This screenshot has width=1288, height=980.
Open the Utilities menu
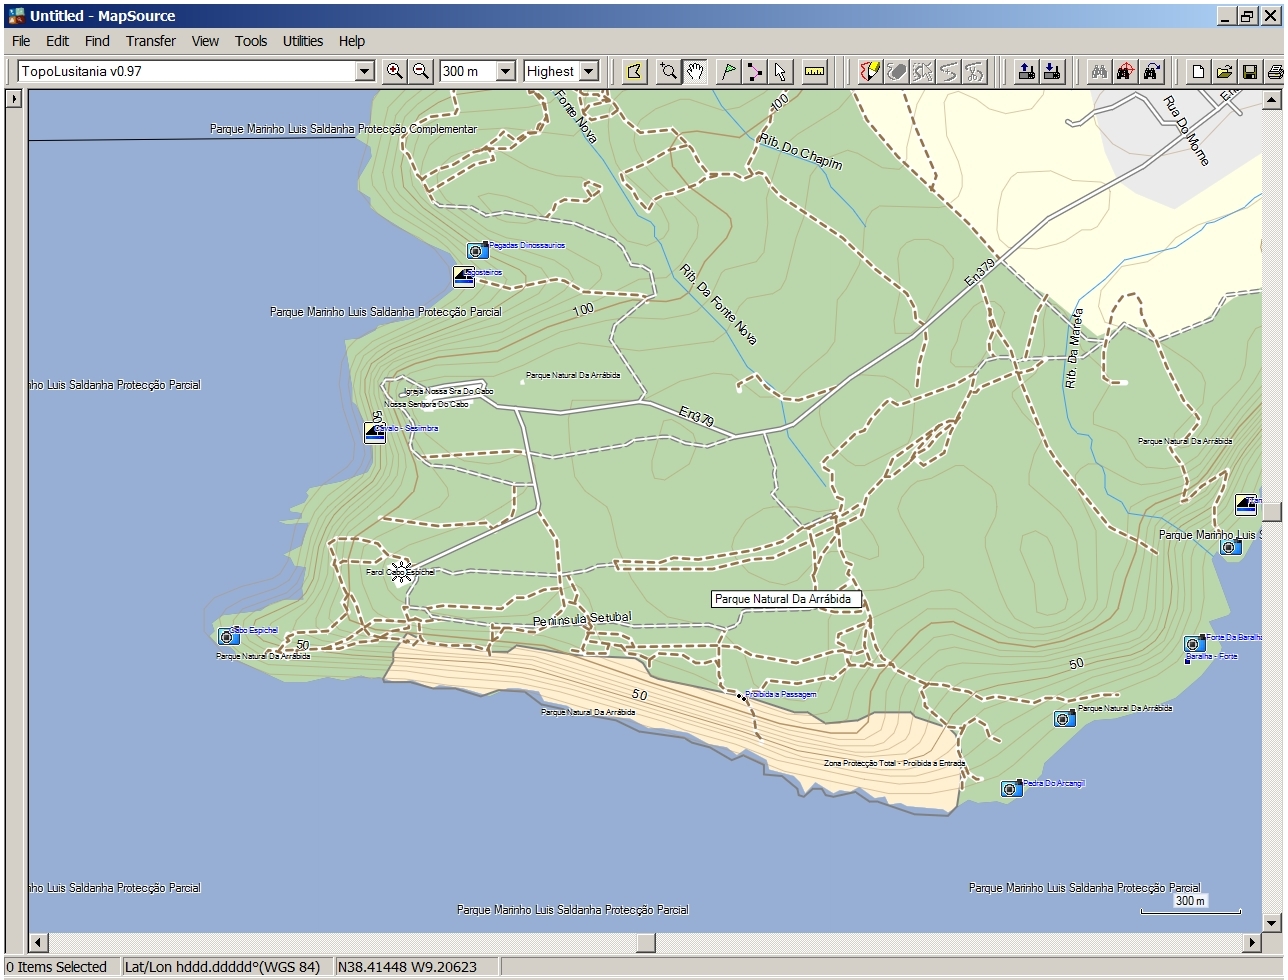tap(303, 41)
